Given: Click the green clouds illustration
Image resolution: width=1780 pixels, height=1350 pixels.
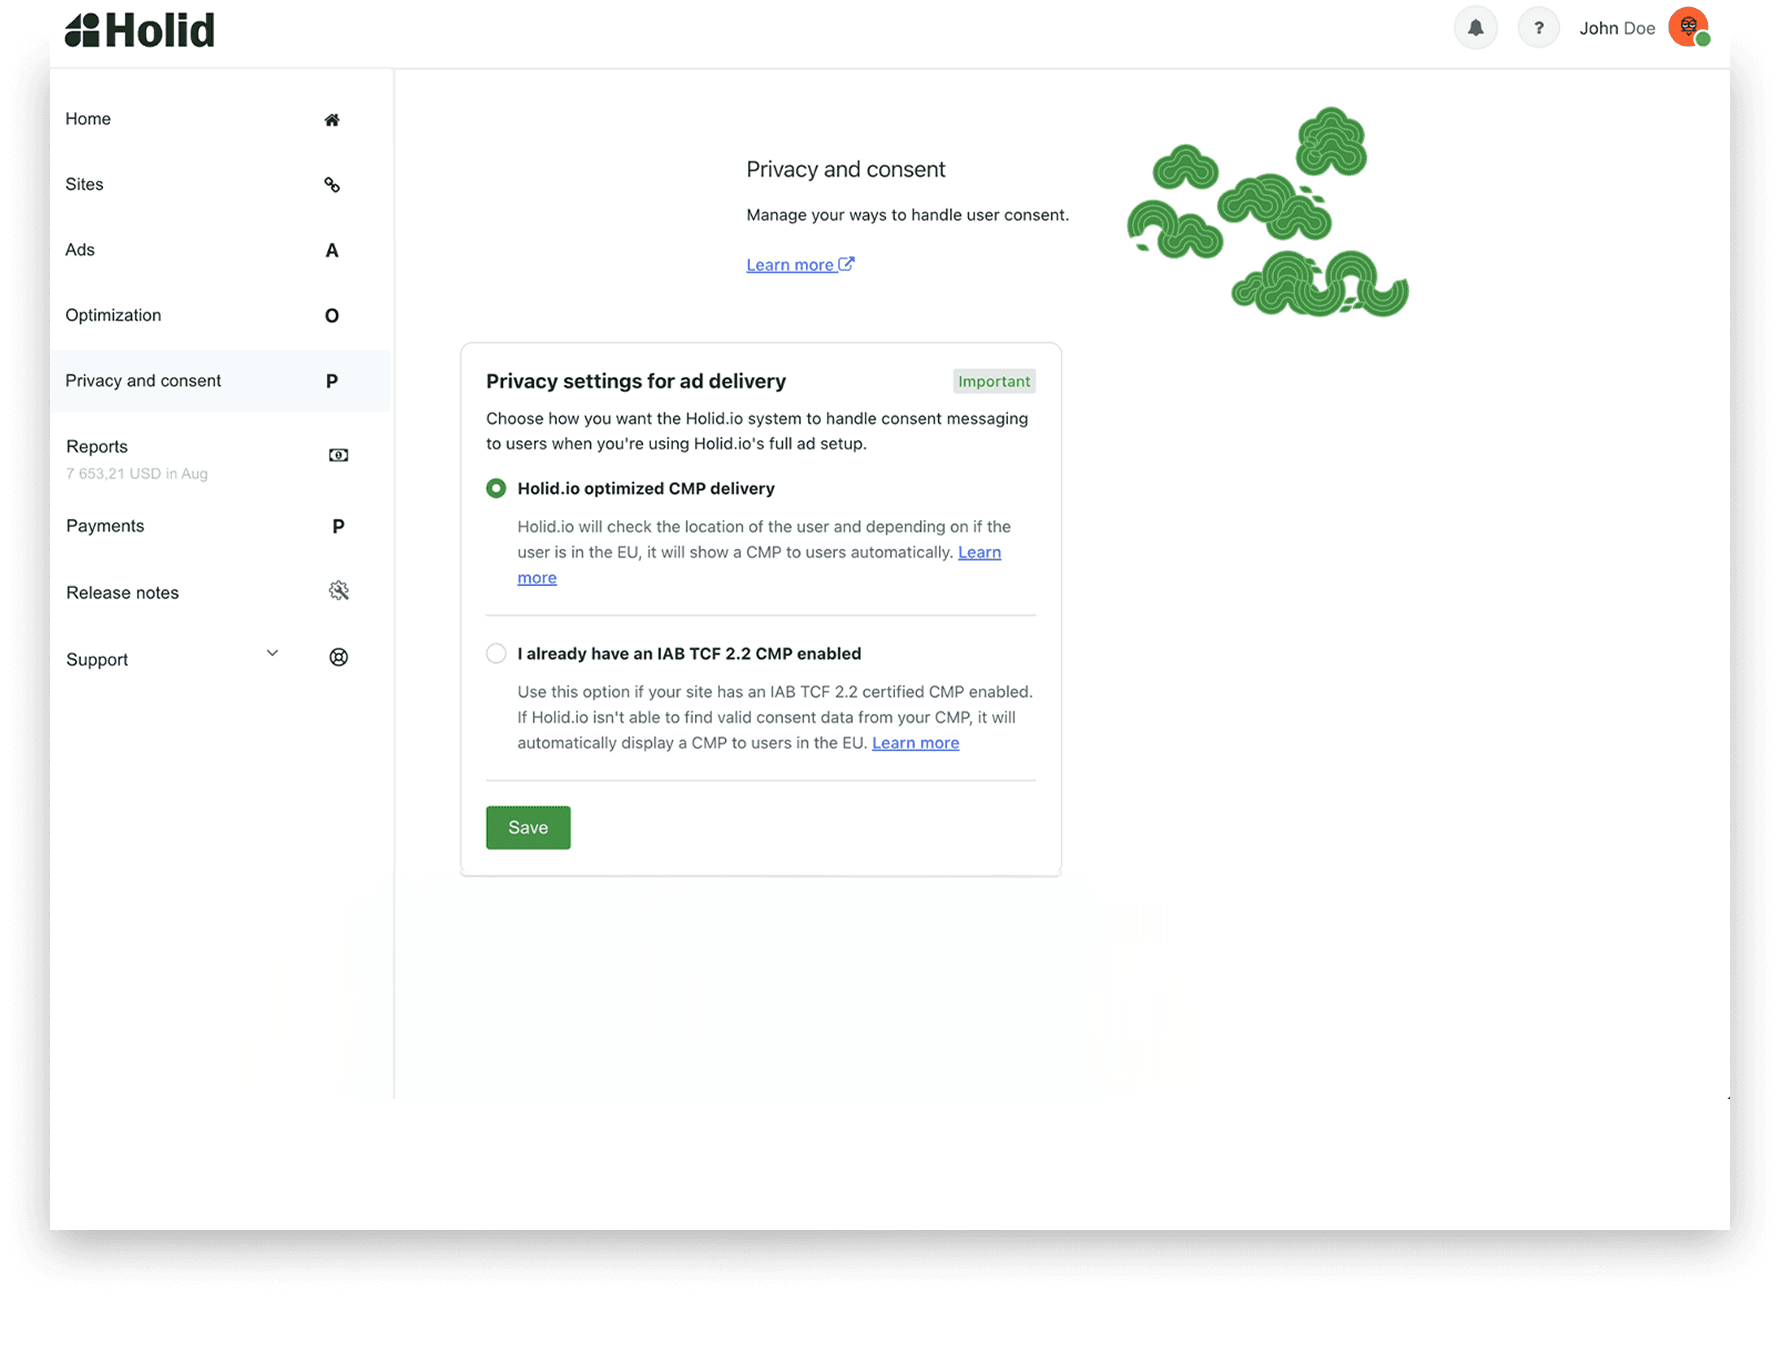Looking at the screenshot, I should point(1268,212).
